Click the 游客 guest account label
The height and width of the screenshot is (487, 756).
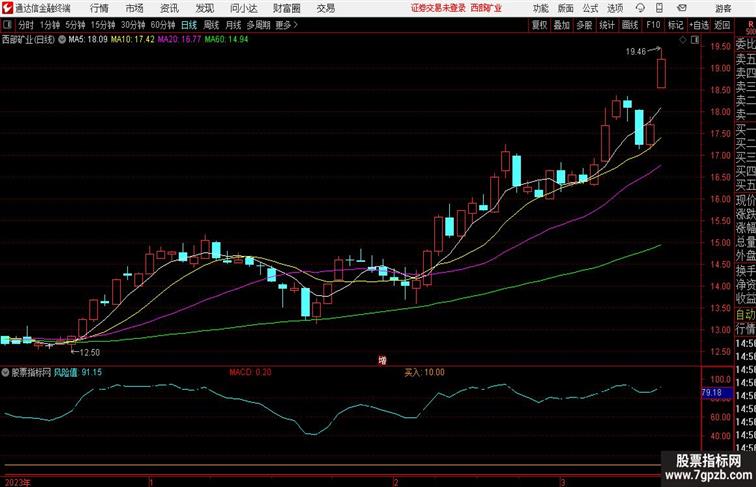tap(723, 8)
